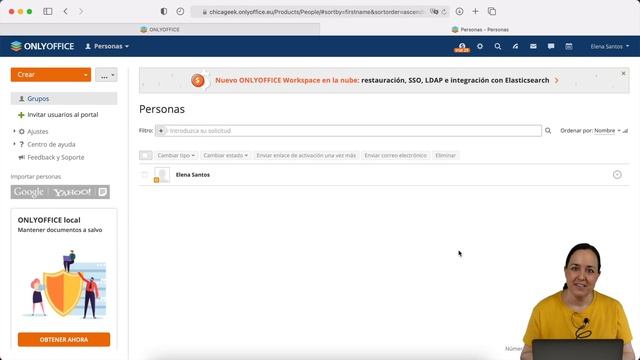Click Elena Santos avatar thumbnail
This screenshot has height=360, width=640.
tap(162, 175)
